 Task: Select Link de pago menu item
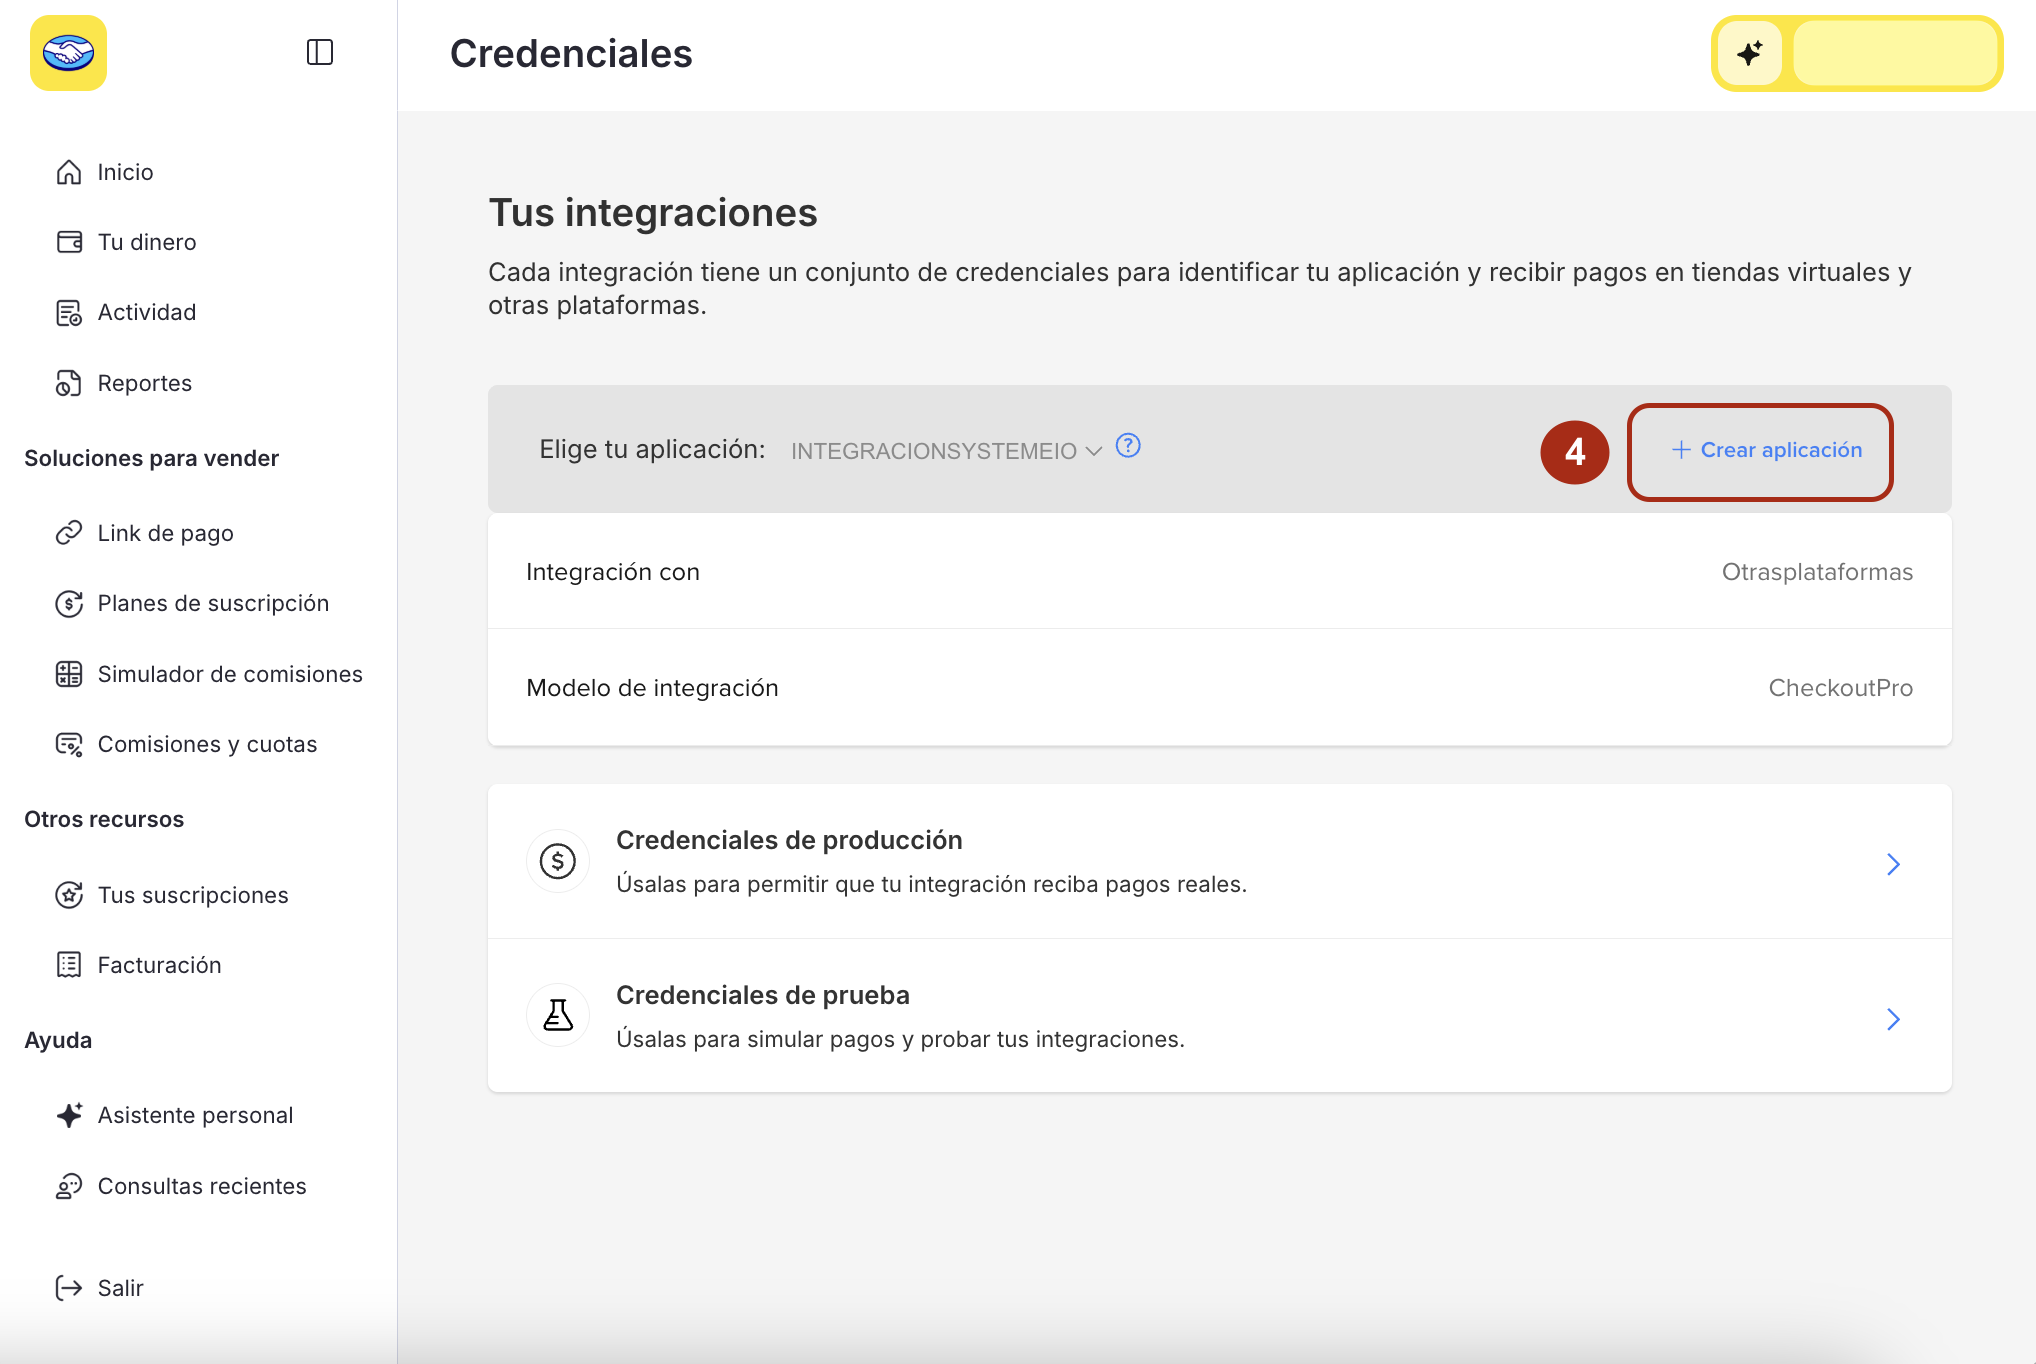[166, 533]
